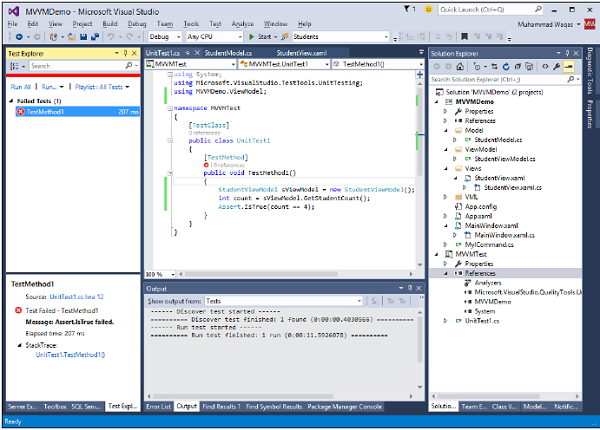Click the failed TestMethod1 red error icon
Screen dimensions: 600x430
click(20, 112)
